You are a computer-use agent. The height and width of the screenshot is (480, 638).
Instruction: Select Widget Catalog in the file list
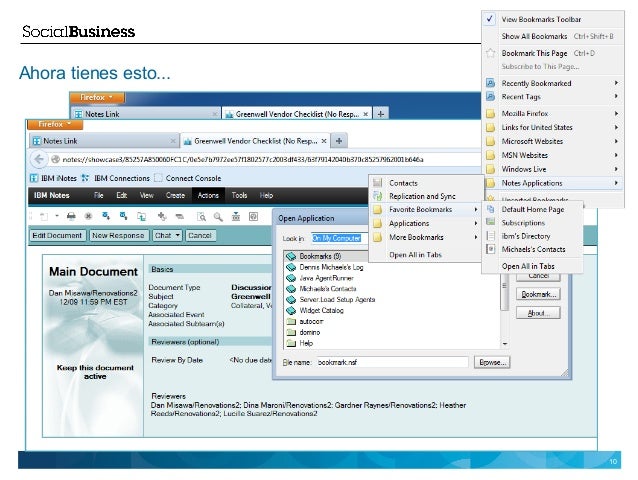pos(321,310)
